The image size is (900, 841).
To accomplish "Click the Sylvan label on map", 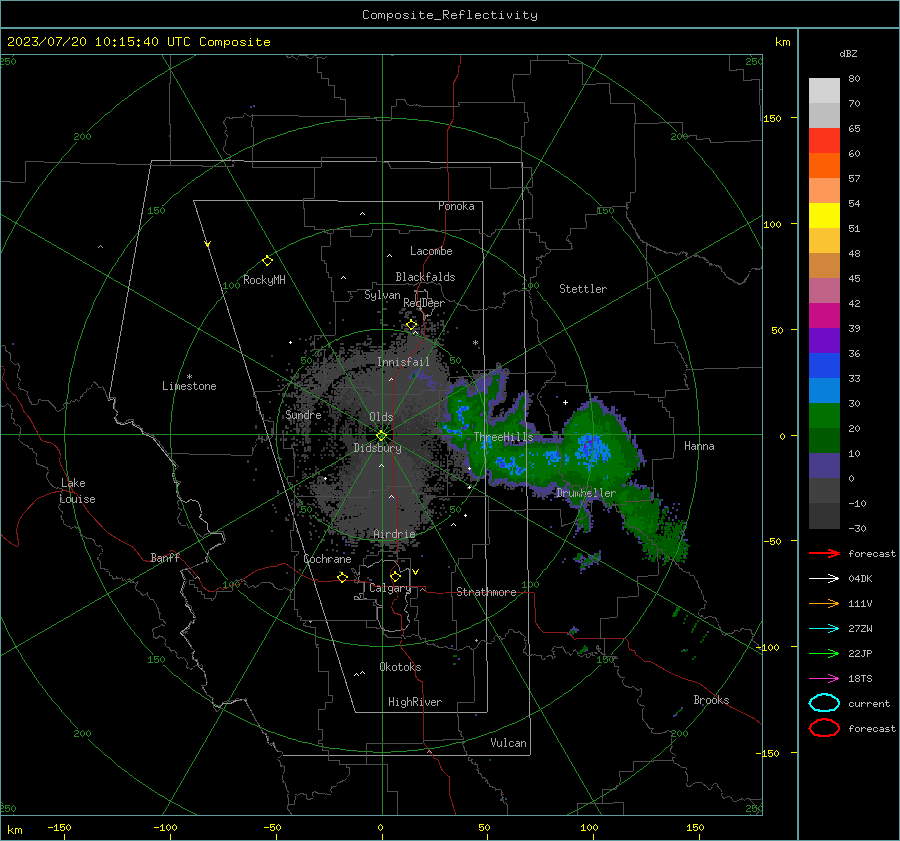I will (382, 295).
